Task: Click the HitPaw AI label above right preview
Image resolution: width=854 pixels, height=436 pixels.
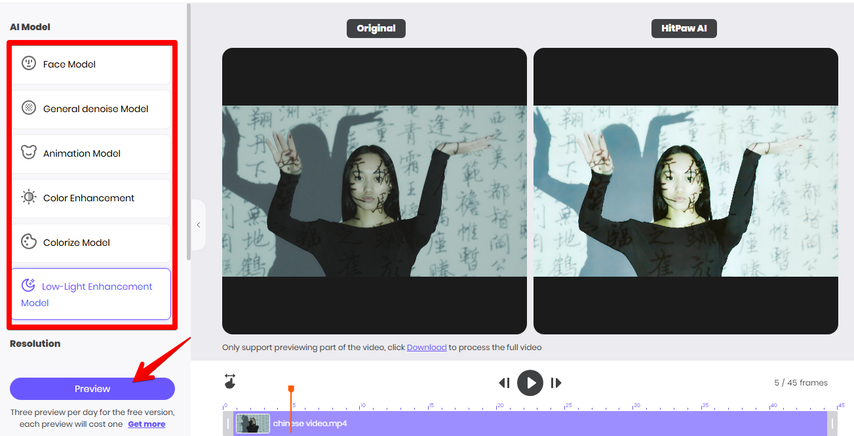Action: 684,28
